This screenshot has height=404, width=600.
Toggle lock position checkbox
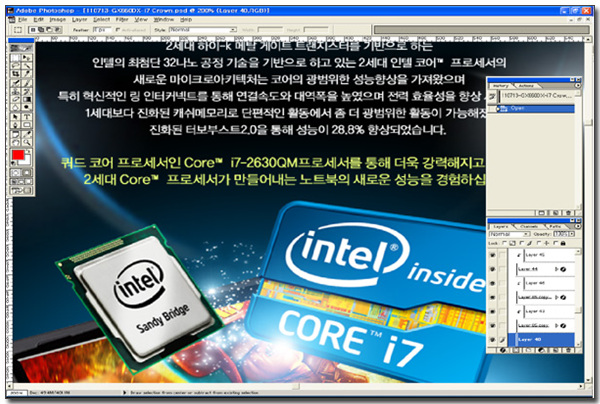coord(539,243)
